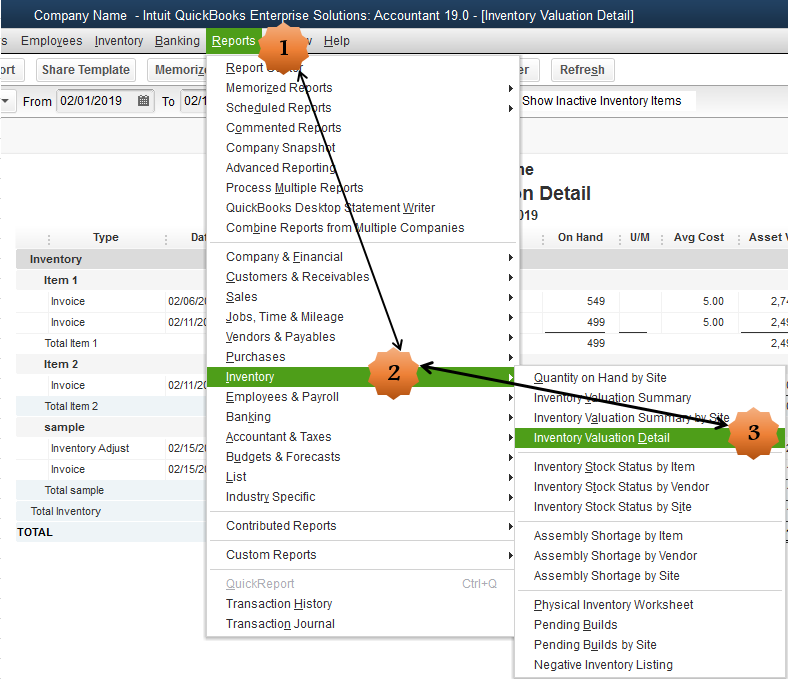Open Advanced Reporting
Image resolution: width=788 pixels, height=679 pixels.
click(x=362, y=168)
